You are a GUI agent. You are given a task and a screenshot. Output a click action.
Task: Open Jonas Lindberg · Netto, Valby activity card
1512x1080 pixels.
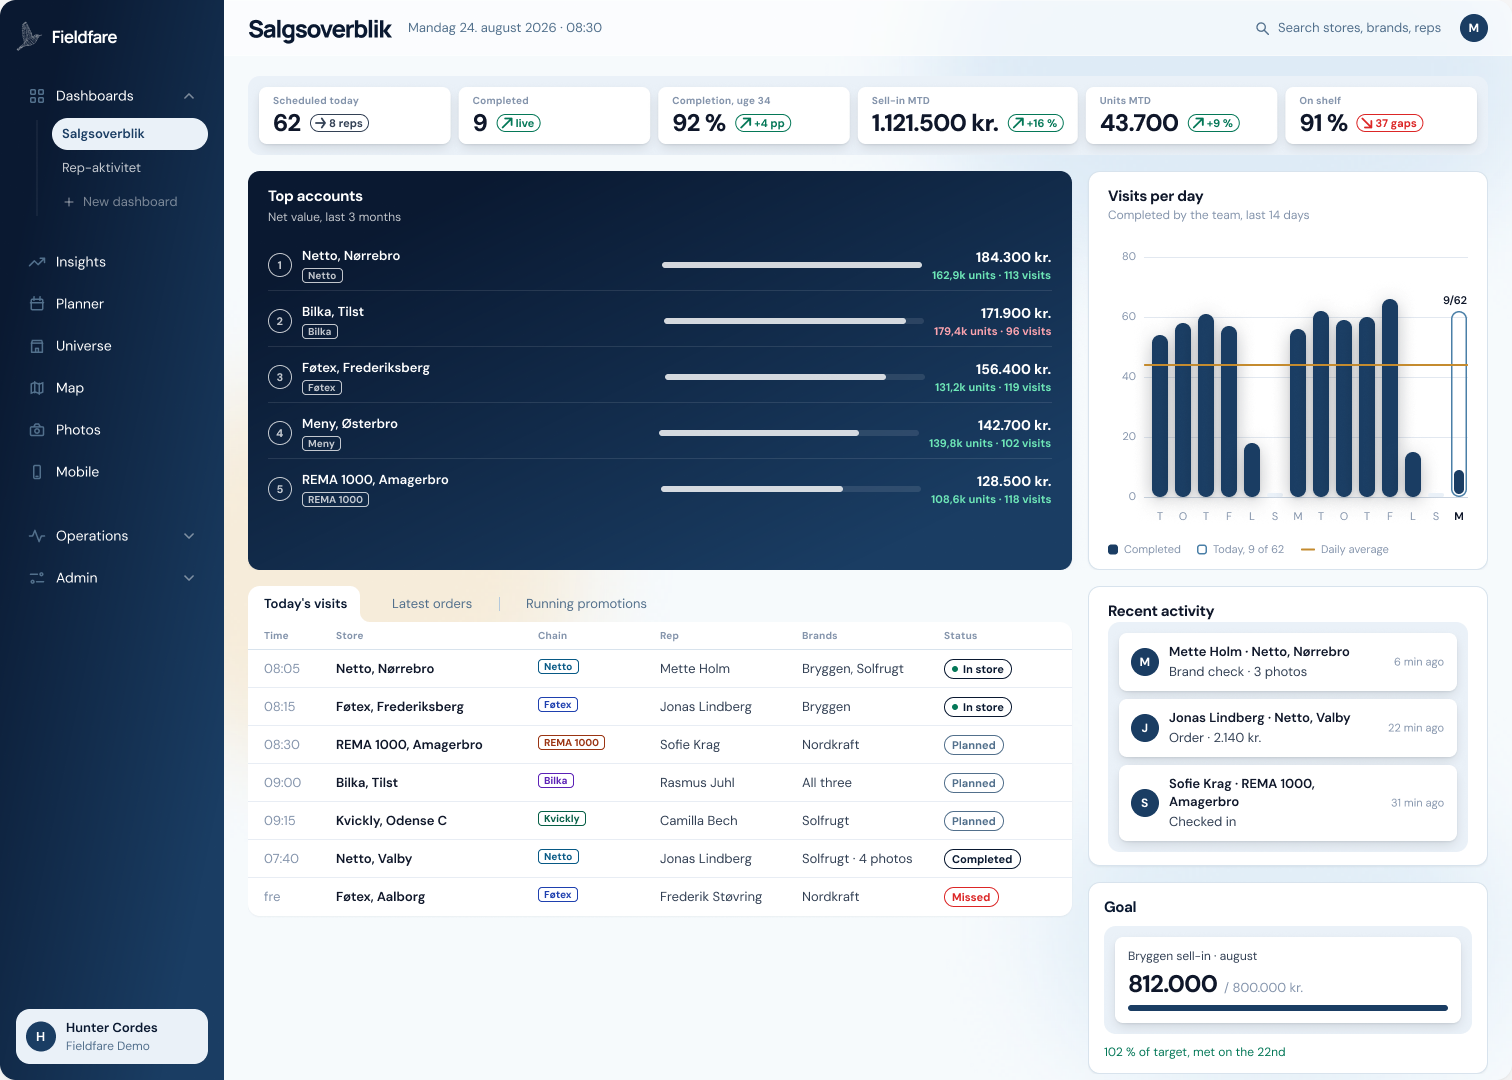(1288, 728)
